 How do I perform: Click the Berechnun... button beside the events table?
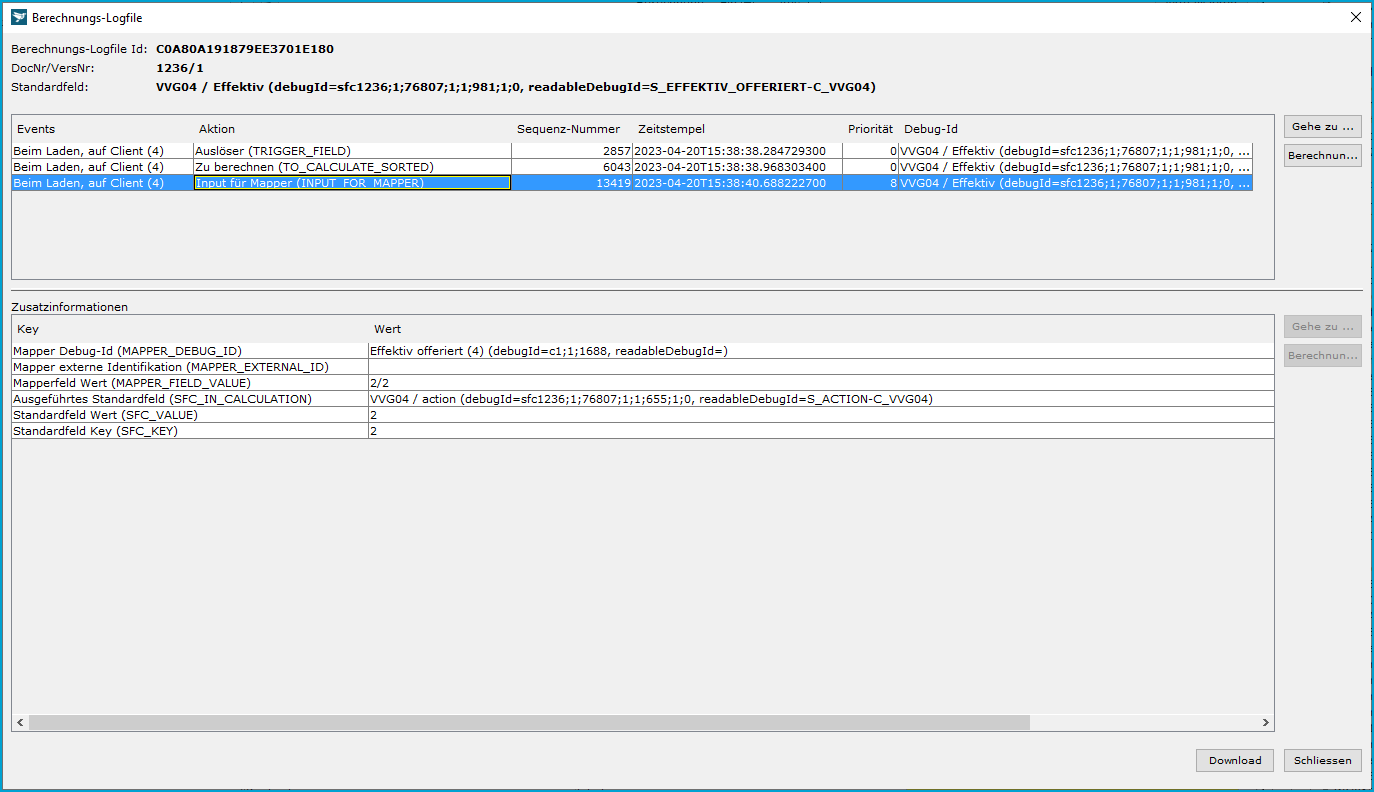1322,156
